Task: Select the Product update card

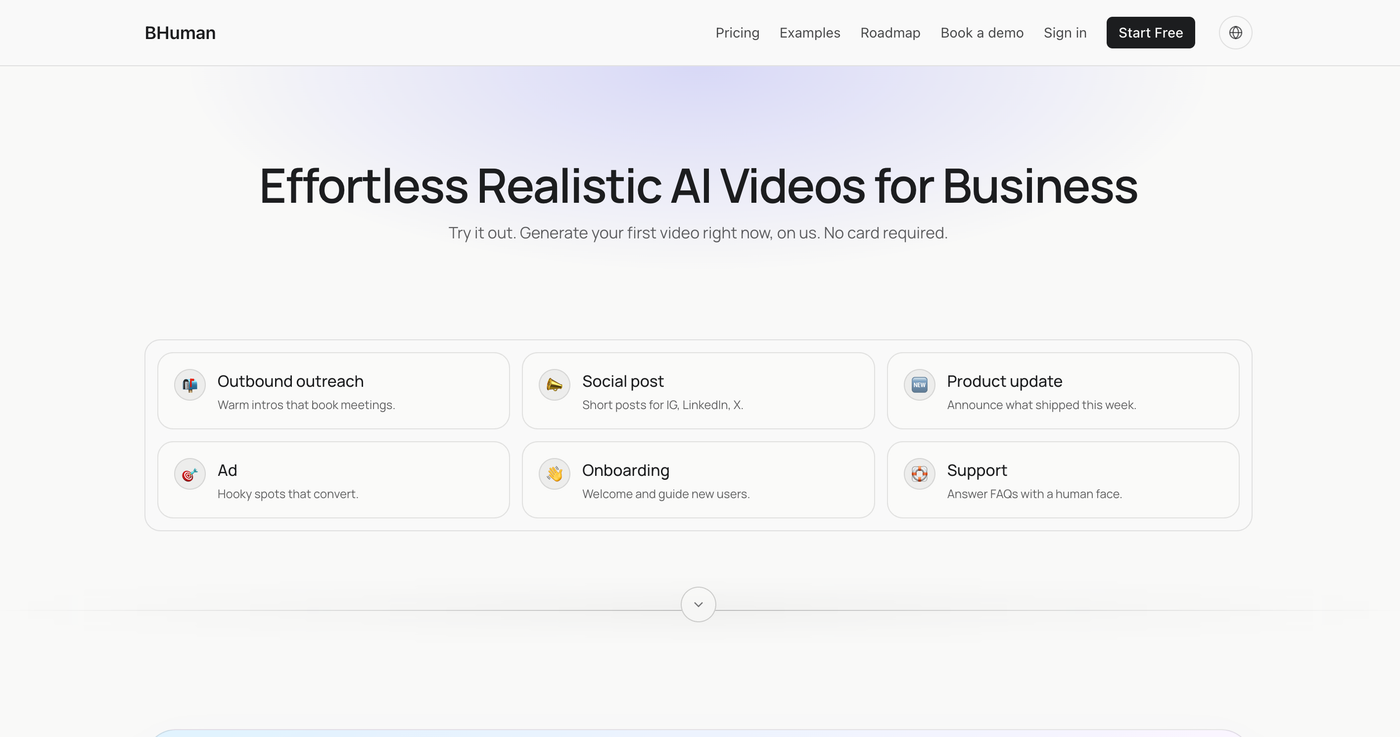Action: coord(1063,391)
